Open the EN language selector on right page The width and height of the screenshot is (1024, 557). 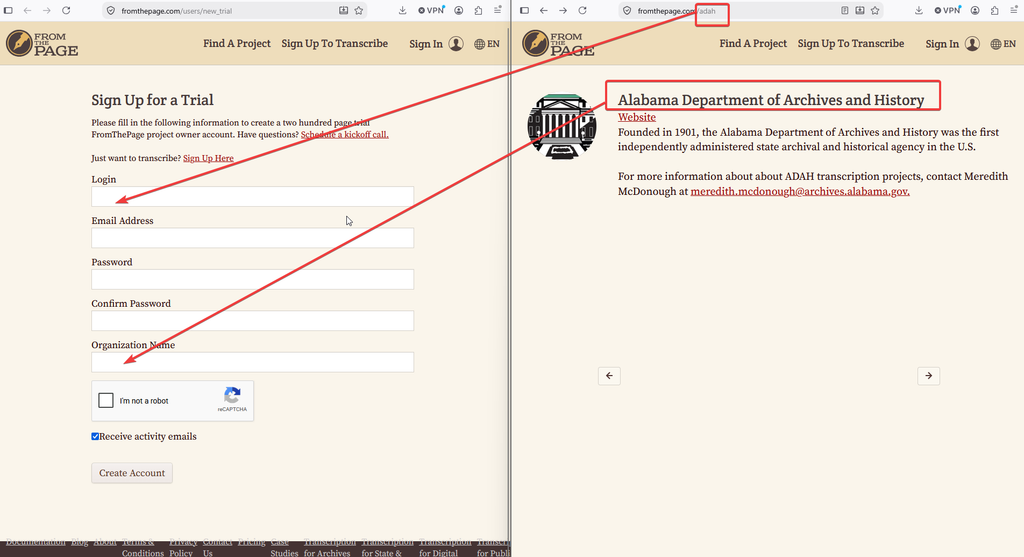tap(1003, 44)
